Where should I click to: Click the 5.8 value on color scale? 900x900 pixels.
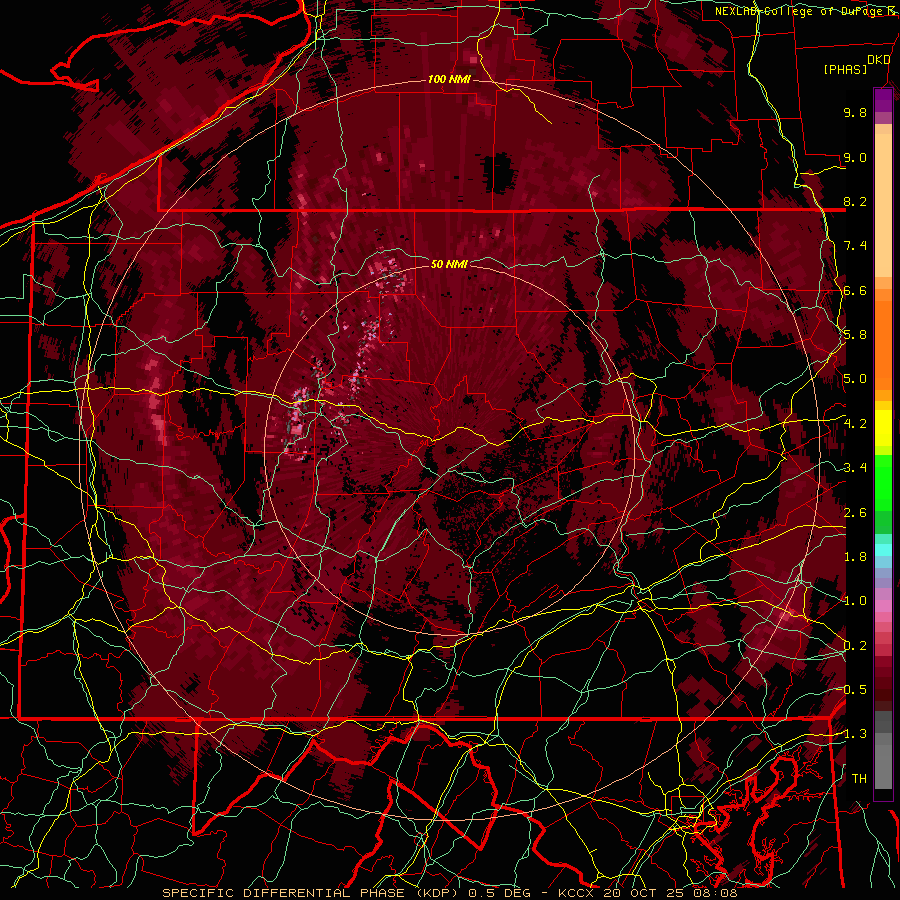pyautogui.click(x=855, y=335)
